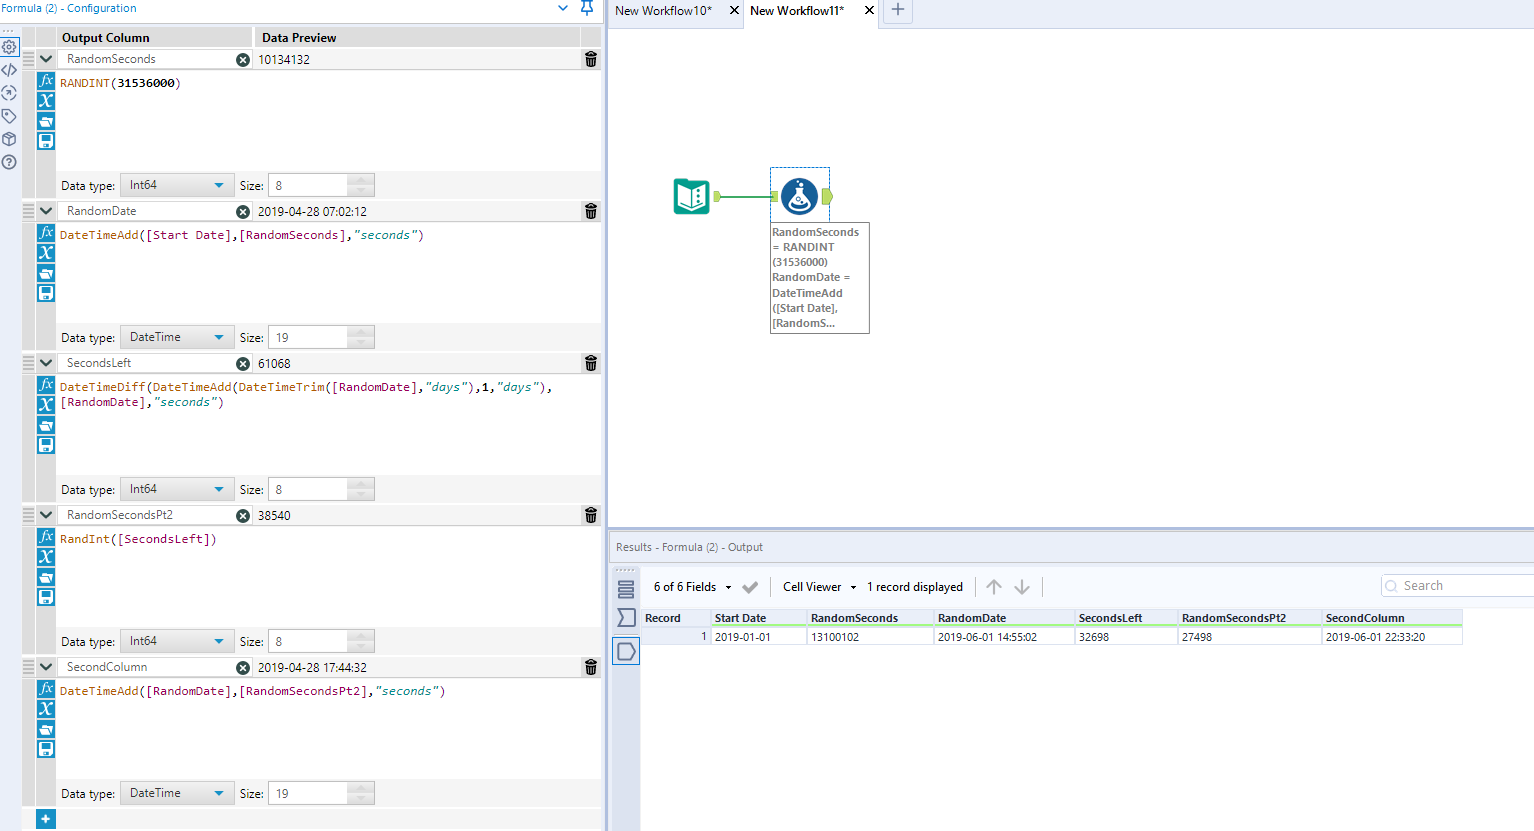Add a new formula expression

46,819
